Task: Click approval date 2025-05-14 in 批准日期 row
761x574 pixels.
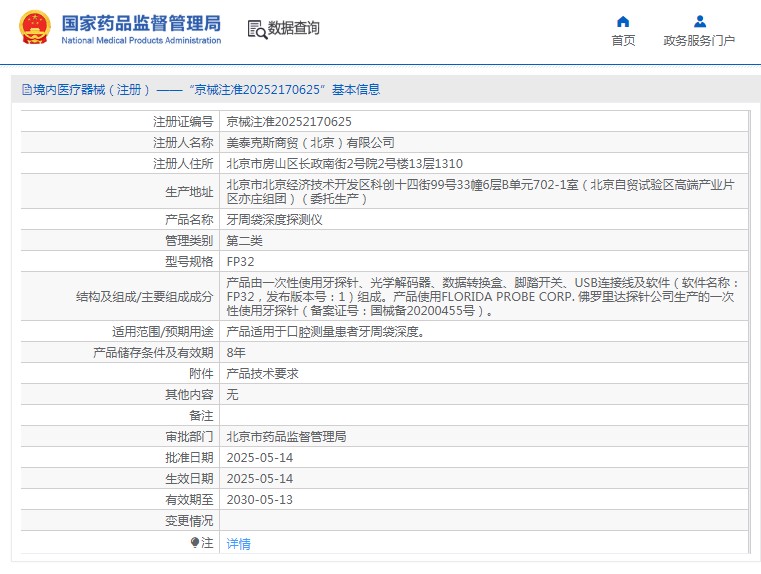Action: tap(260, 458)
